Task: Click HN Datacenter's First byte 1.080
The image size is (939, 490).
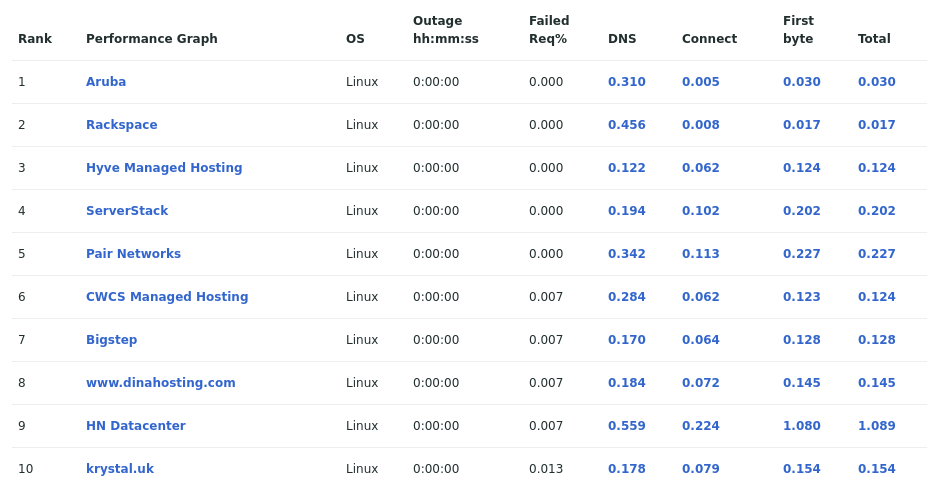Action: [801, 426]
